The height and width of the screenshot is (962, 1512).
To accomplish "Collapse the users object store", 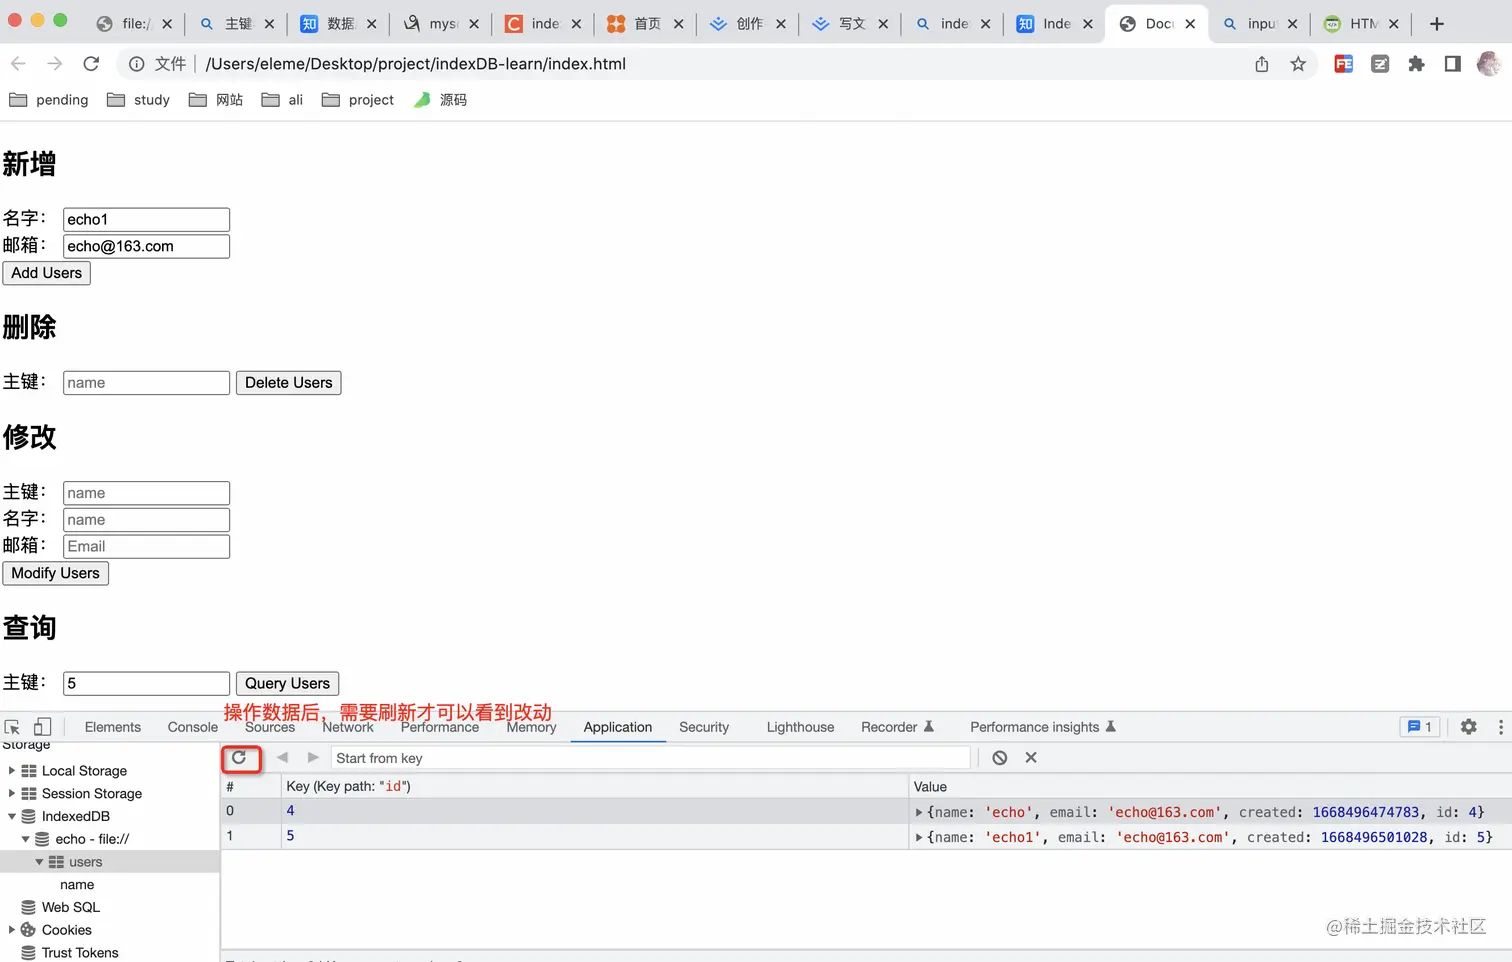I will pyautogui.click(x=39, y=862).
